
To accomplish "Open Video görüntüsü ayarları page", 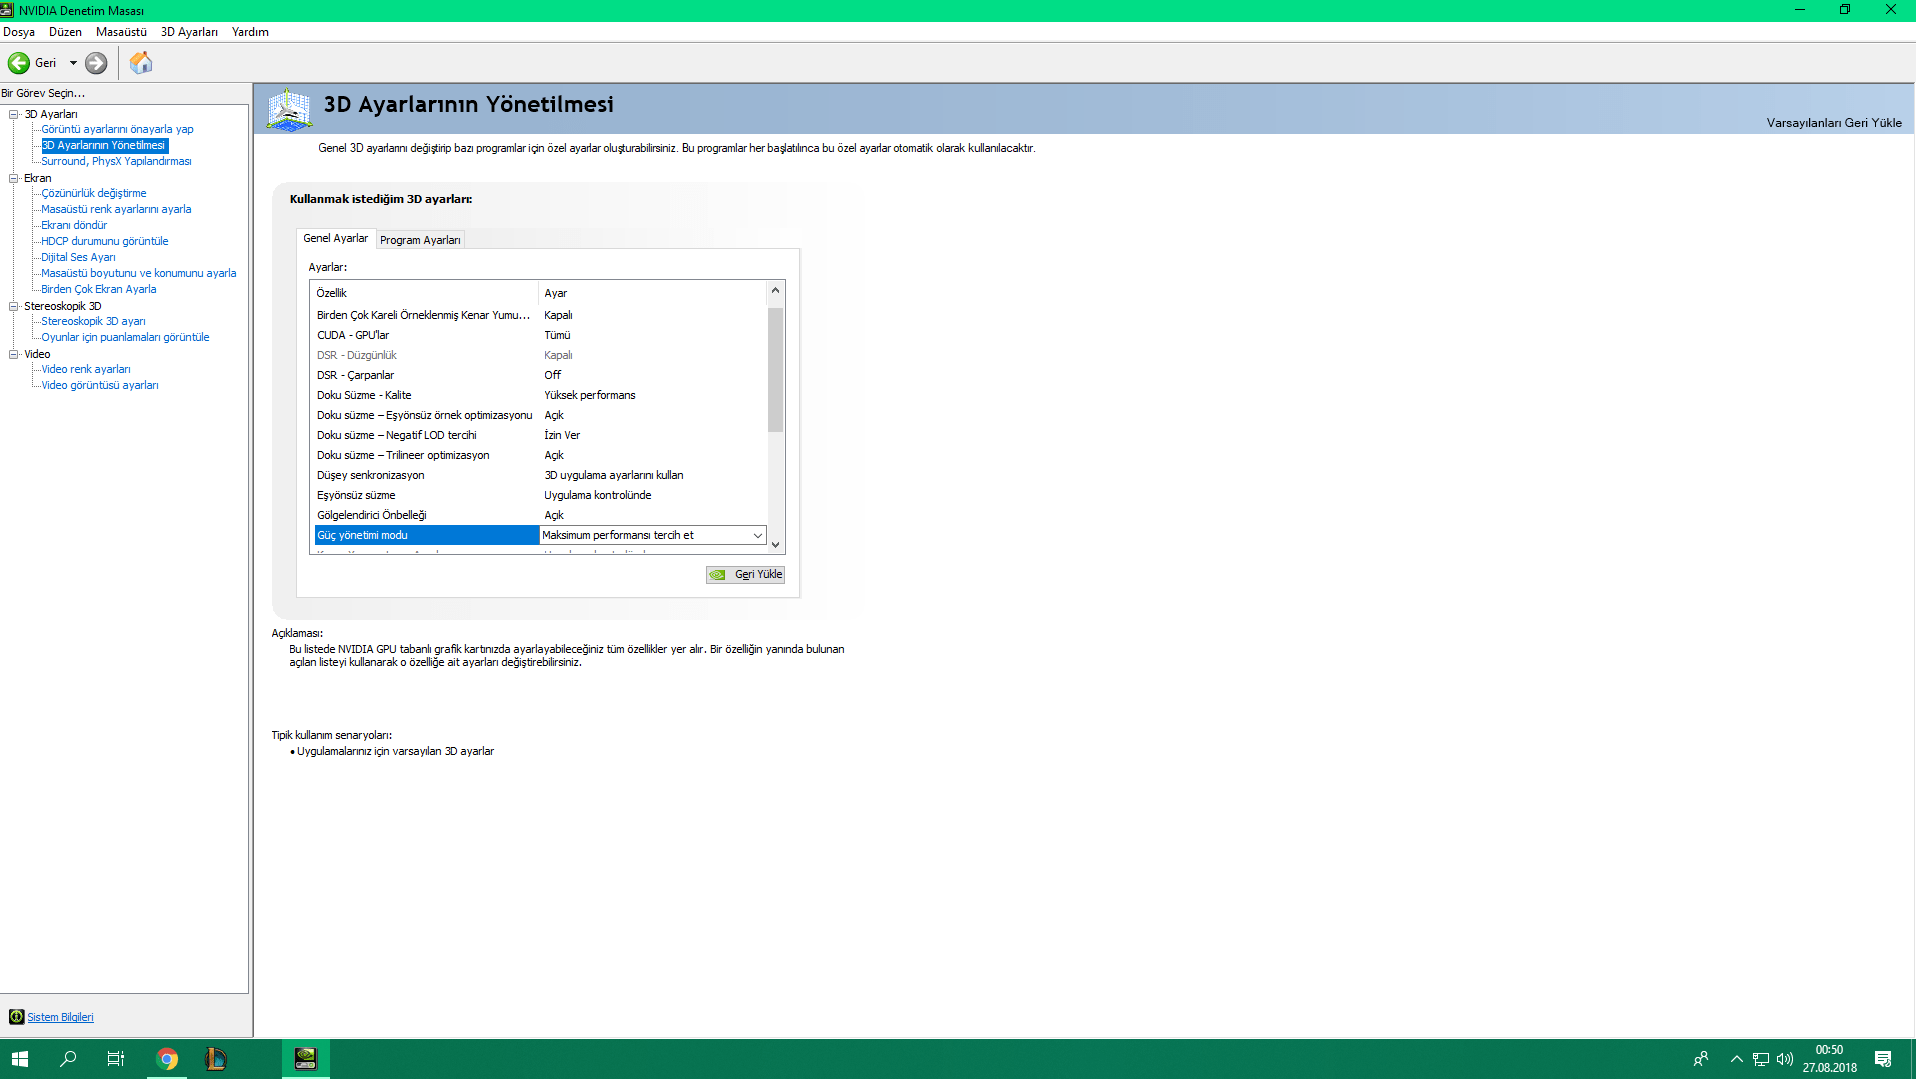I will [x=100, y=385].
